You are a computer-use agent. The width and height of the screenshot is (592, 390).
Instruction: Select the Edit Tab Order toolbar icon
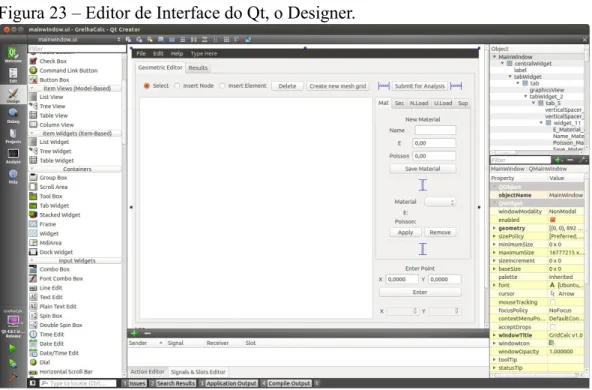(161, 39)
